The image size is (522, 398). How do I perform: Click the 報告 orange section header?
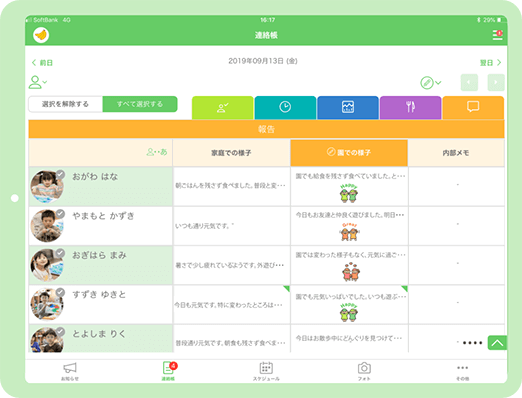tap(266, 129)
